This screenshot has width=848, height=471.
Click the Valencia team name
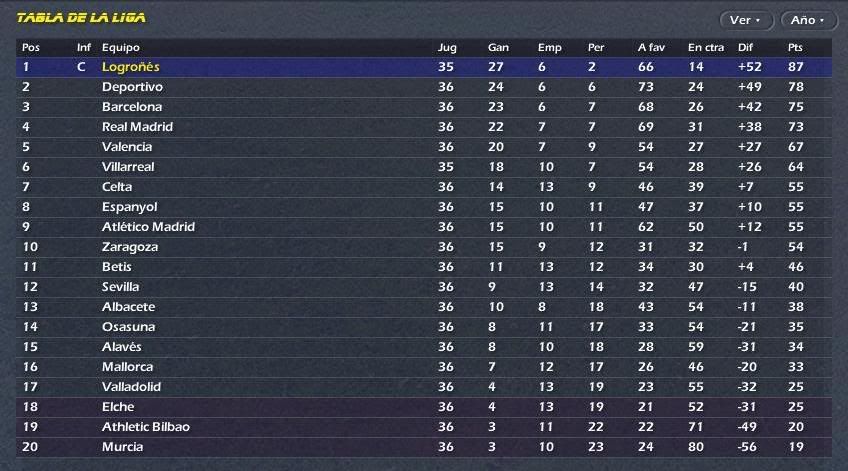[x=127, y=147]
